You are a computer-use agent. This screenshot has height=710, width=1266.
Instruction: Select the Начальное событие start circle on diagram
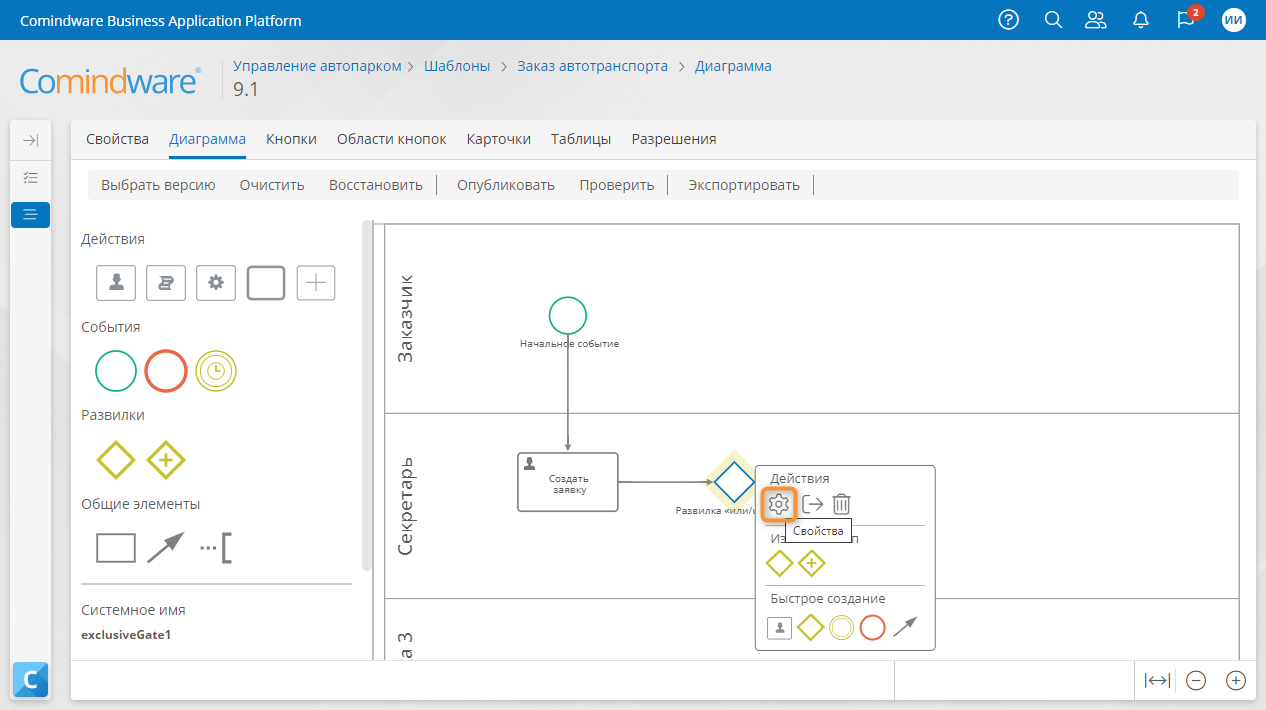click(x=568, y=315)
